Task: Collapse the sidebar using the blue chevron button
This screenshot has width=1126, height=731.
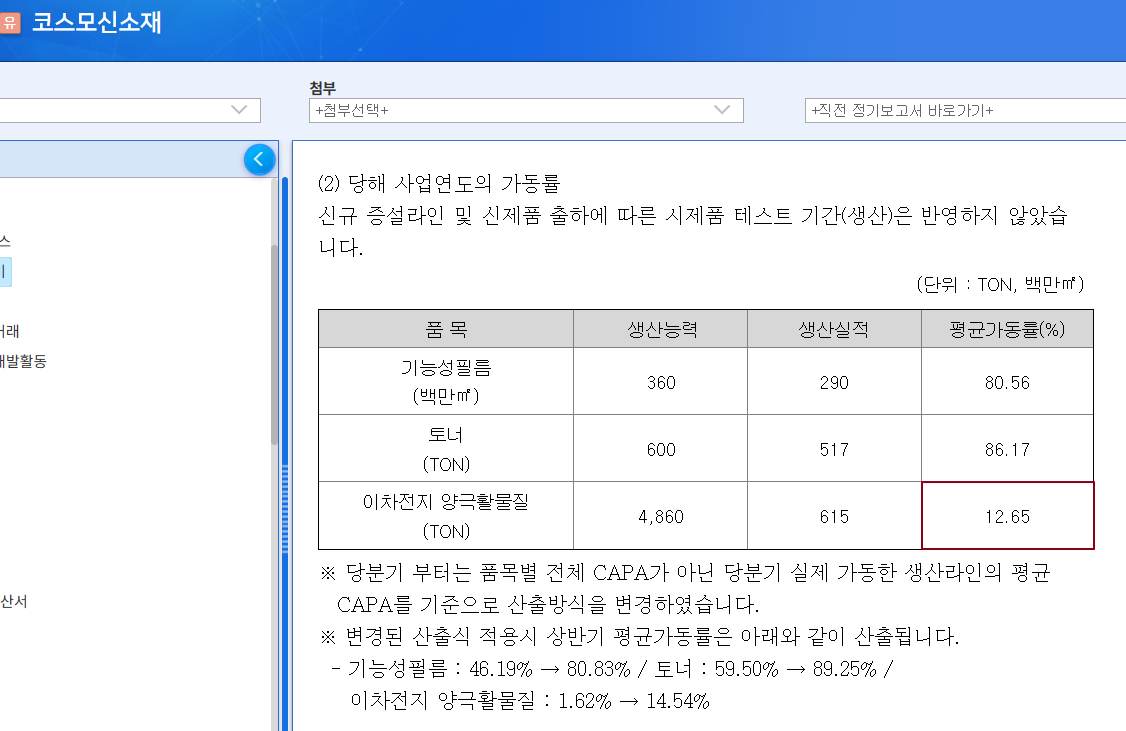Action: 259,159
